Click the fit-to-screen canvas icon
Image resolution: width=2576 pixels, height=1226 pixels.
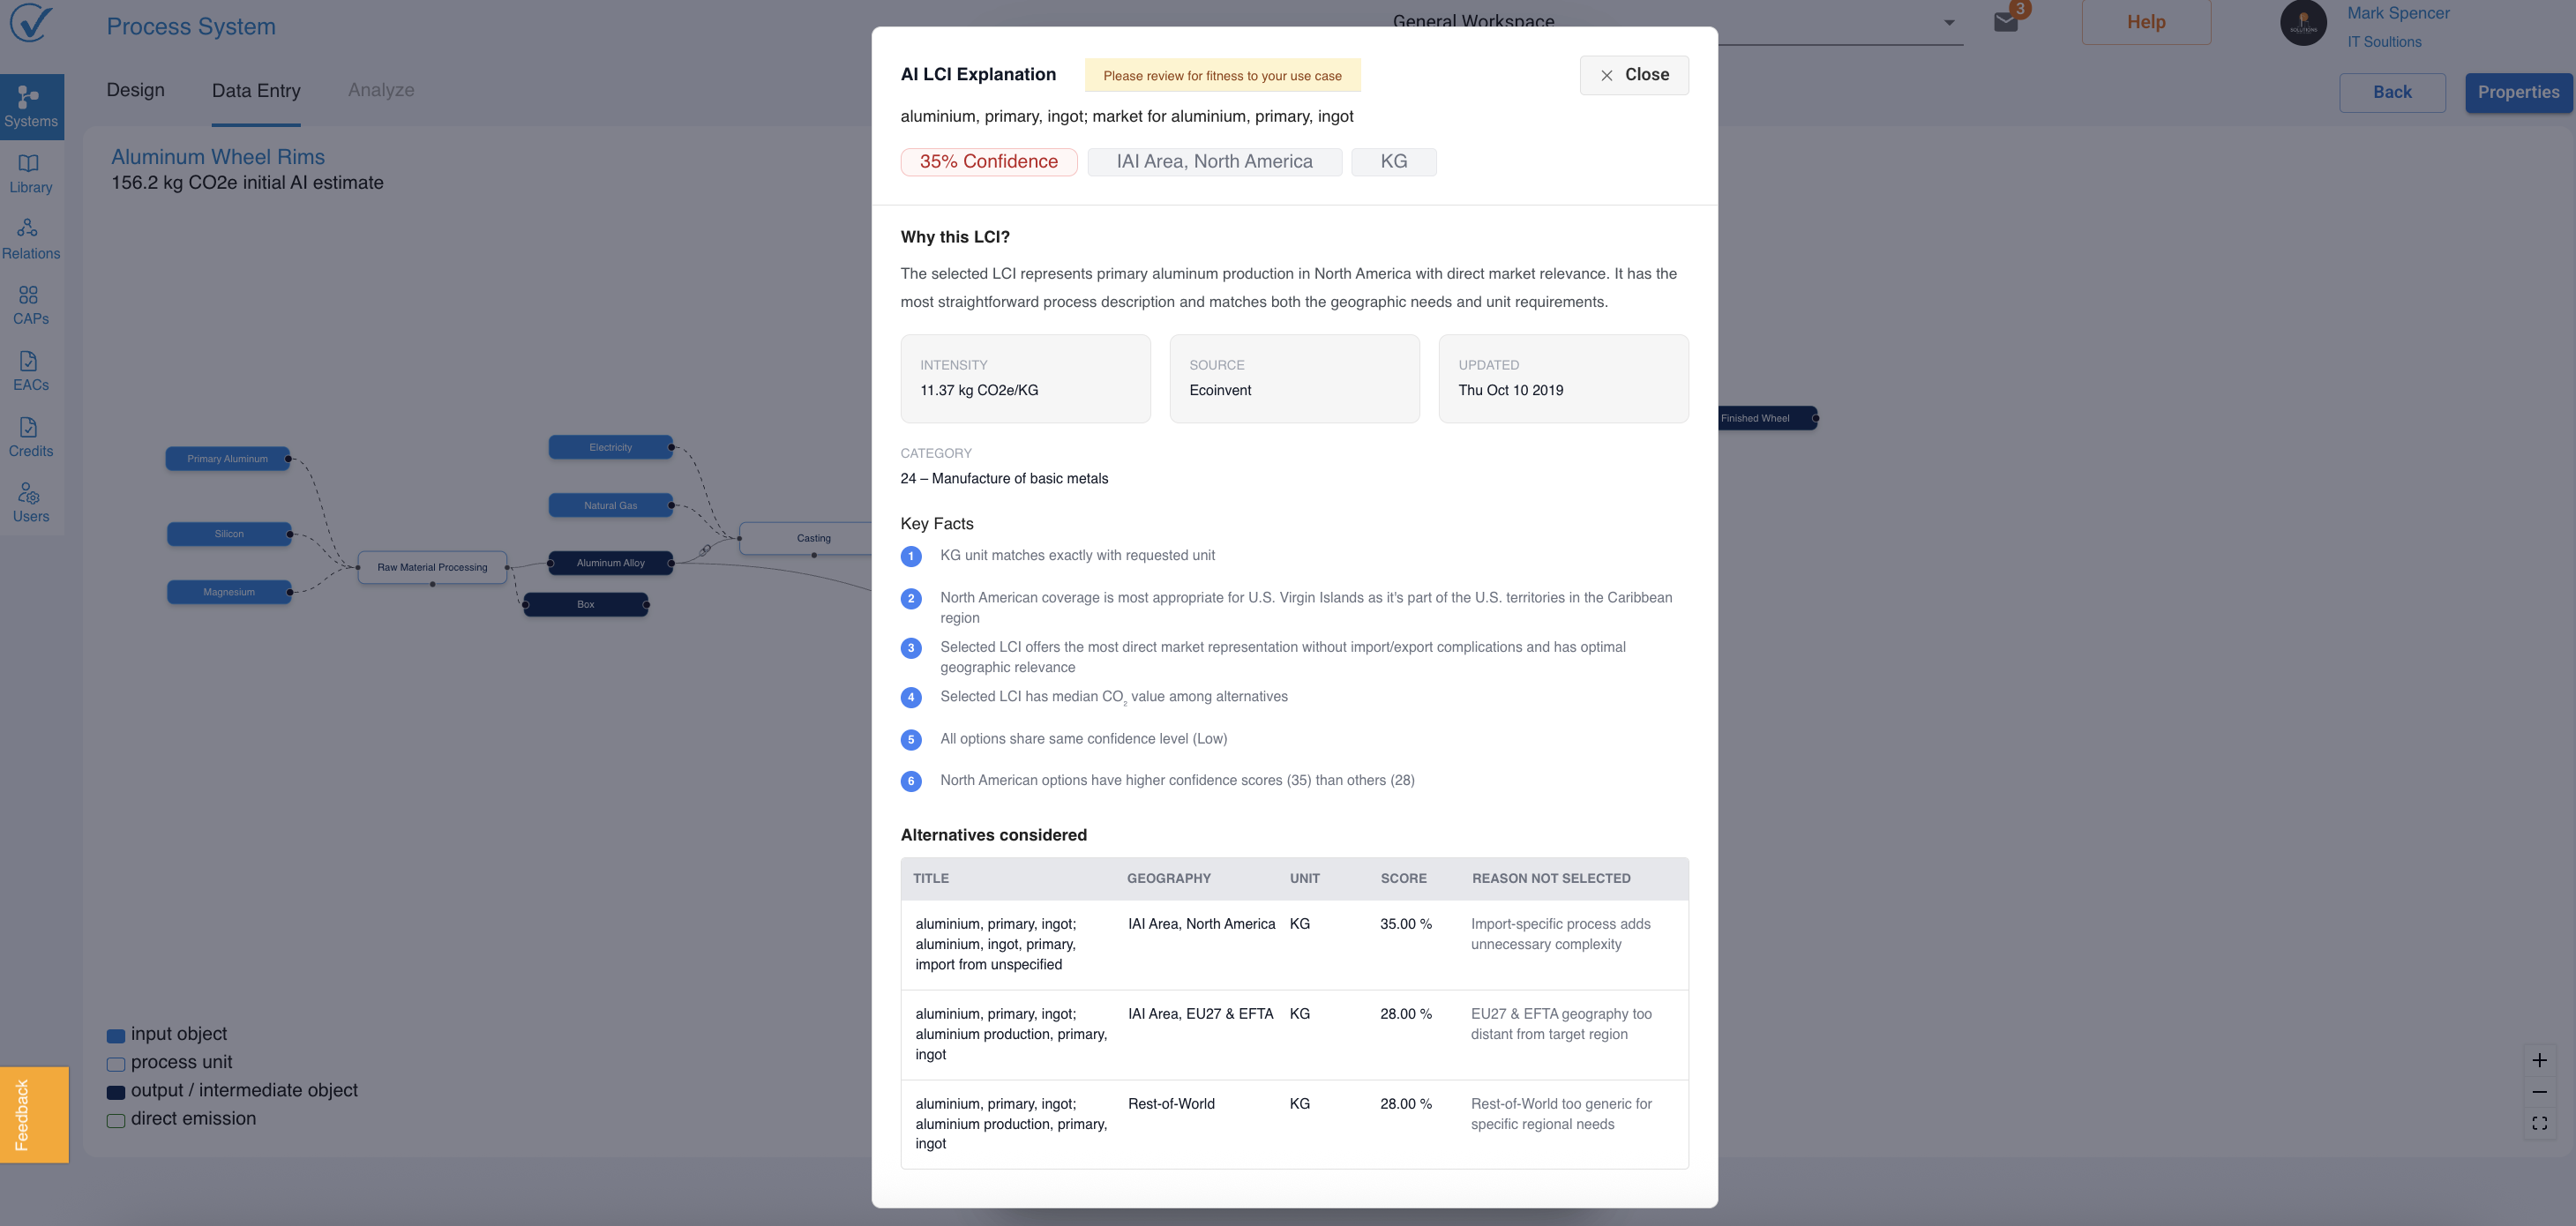(x=2539, y=1123)
